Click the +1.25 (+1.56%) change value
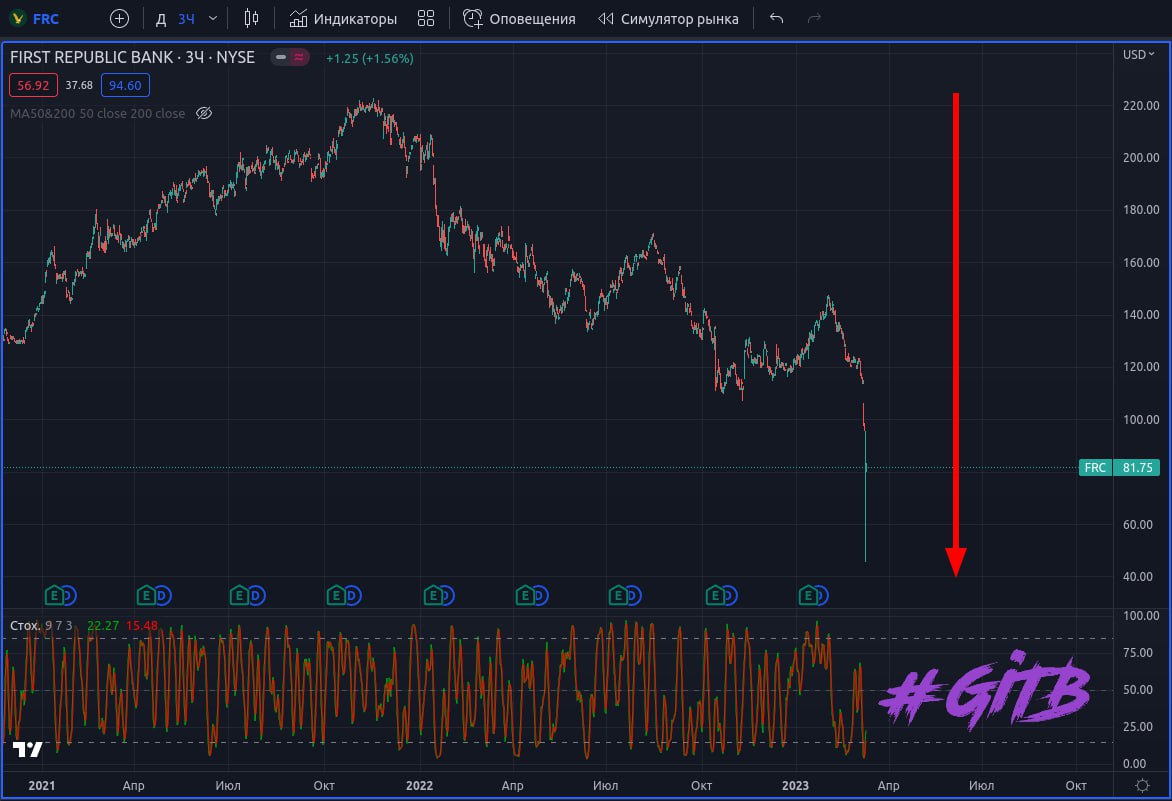 click(x=370, y=58)
